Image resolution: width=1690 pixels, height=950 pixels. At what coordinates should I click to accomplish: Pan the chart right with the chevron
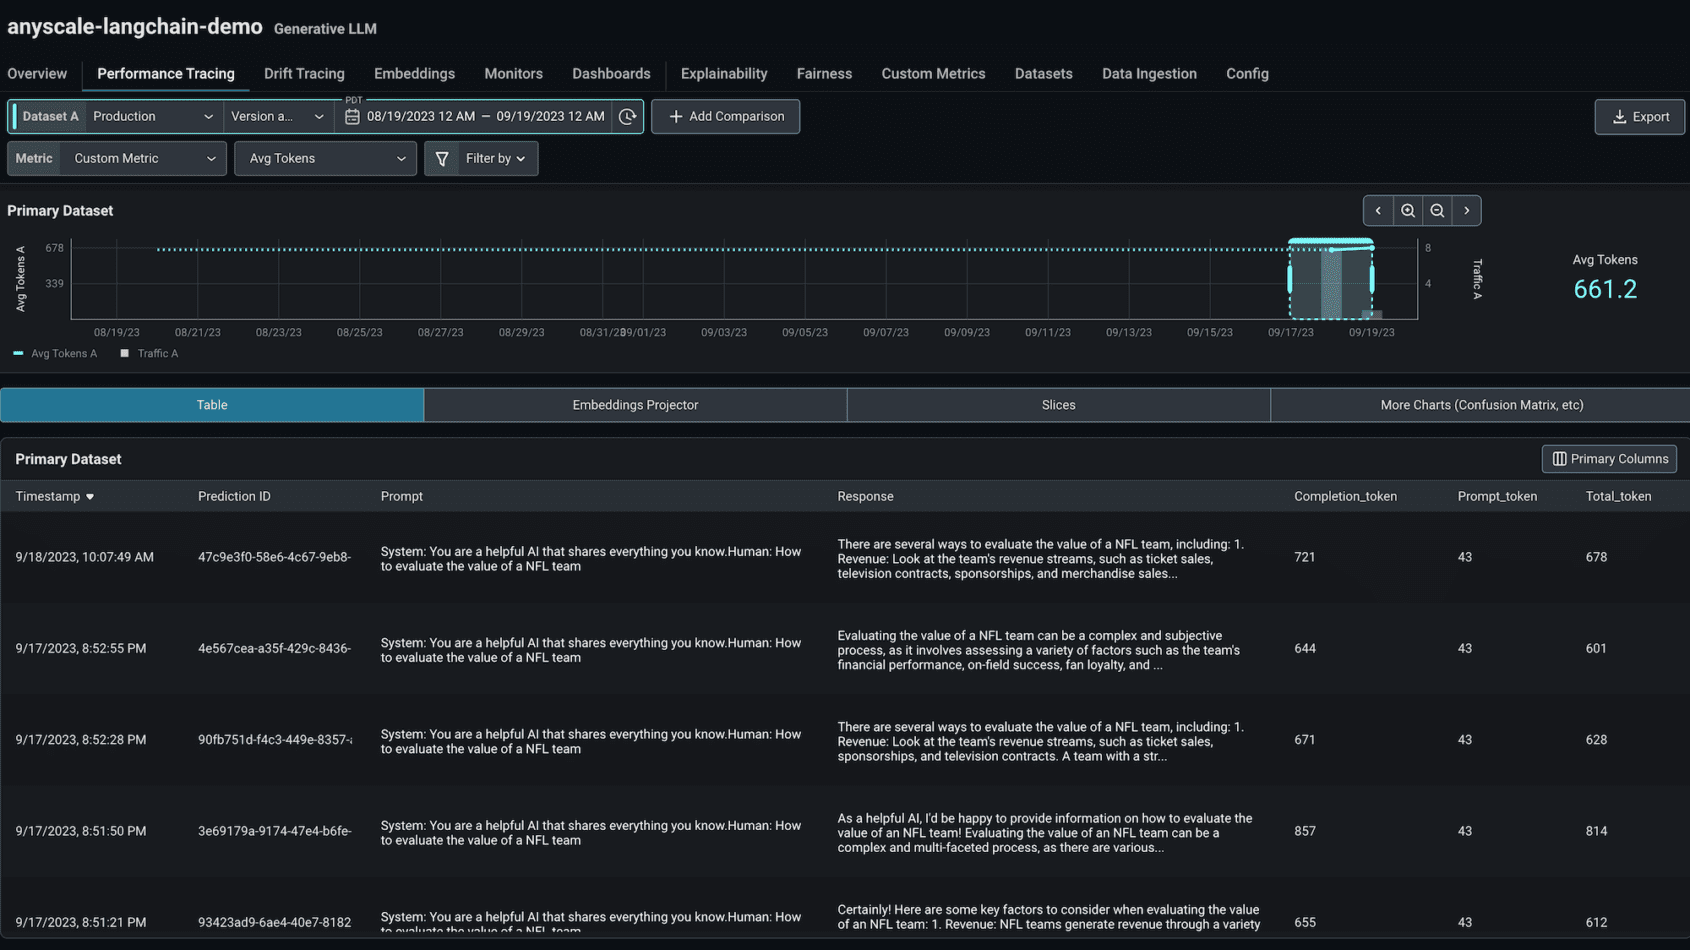pyautogui.click(x=1466, y=210)
